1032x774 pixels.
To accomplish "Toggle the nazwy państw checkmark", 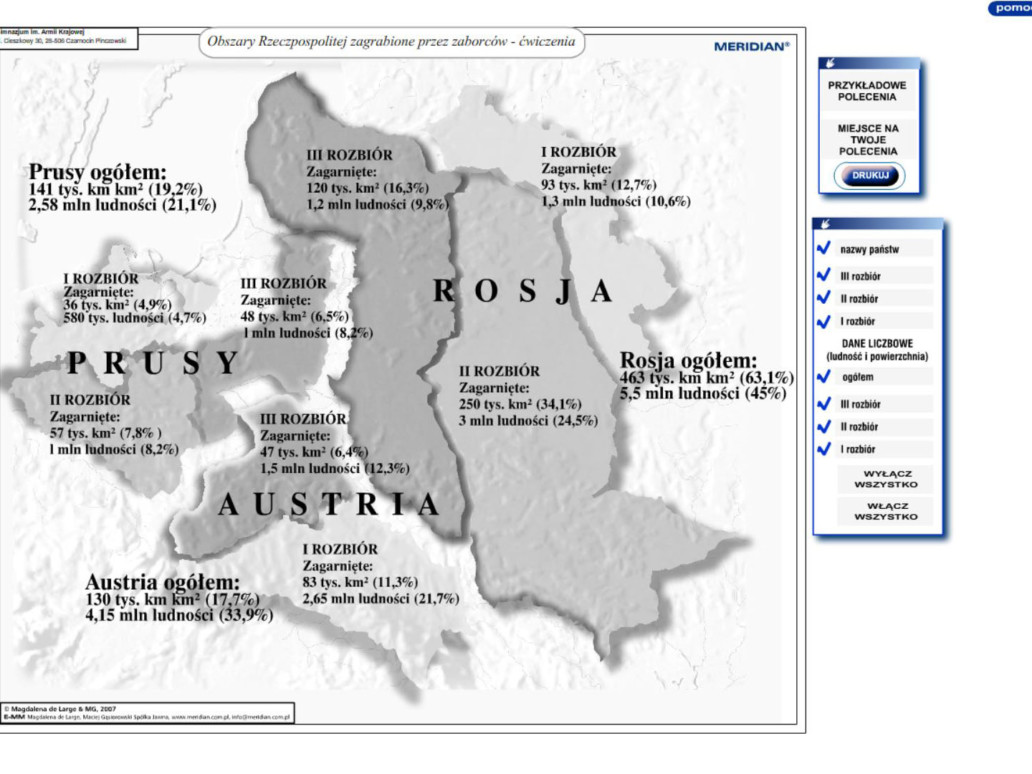I will (x=824, y=249).
